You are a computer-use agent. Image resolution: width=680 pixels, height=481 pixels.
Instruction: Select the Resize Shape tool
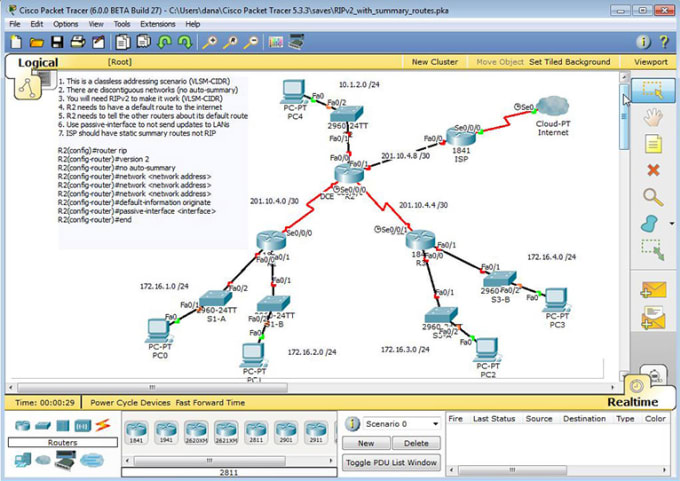tap(653, 250)
